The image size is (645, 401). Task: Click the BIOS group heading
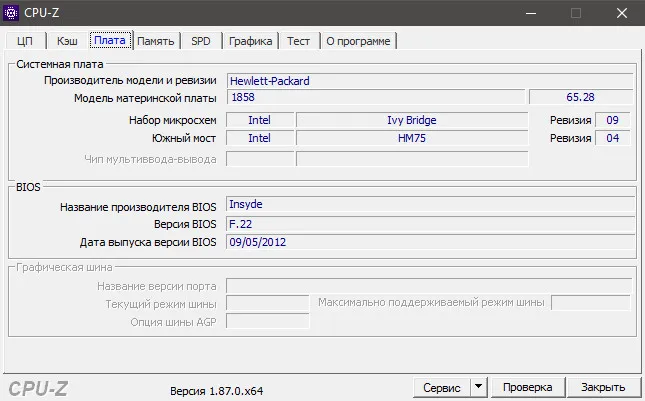[28, 187]
